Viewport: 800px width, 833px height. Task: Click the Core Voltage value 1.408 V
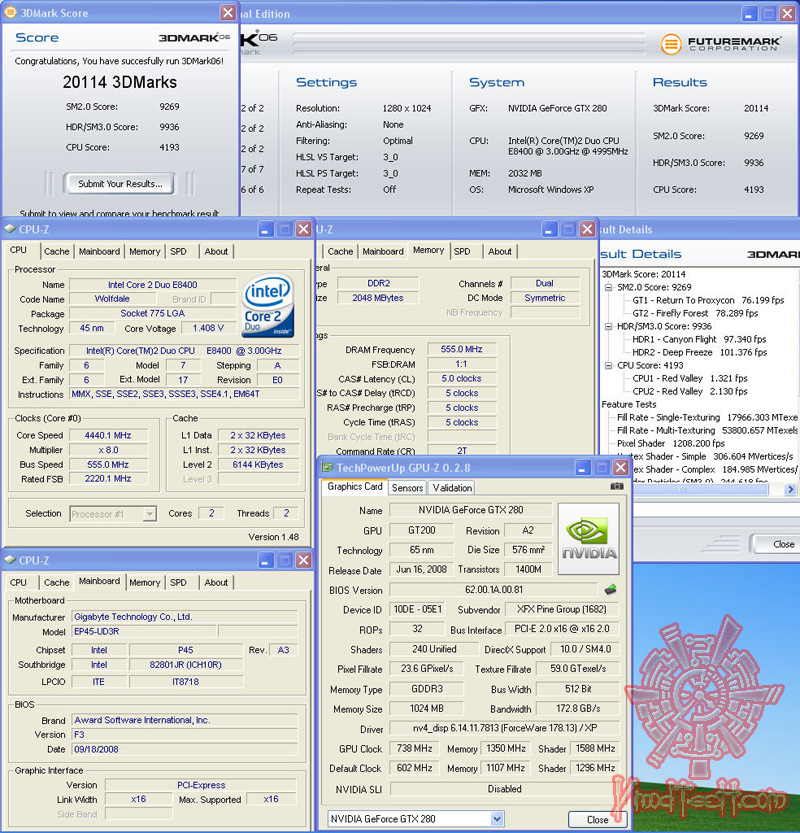(208, 328)
